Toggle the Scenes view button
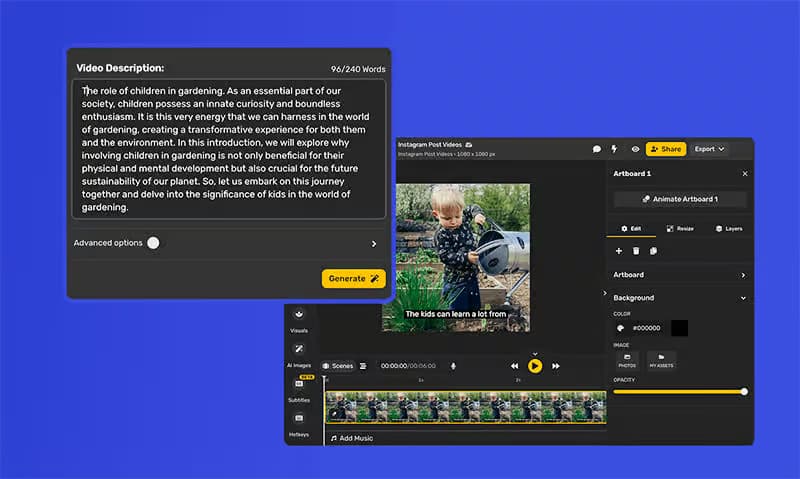The height and width of the screenshot is (479, 800). point(337,366)
